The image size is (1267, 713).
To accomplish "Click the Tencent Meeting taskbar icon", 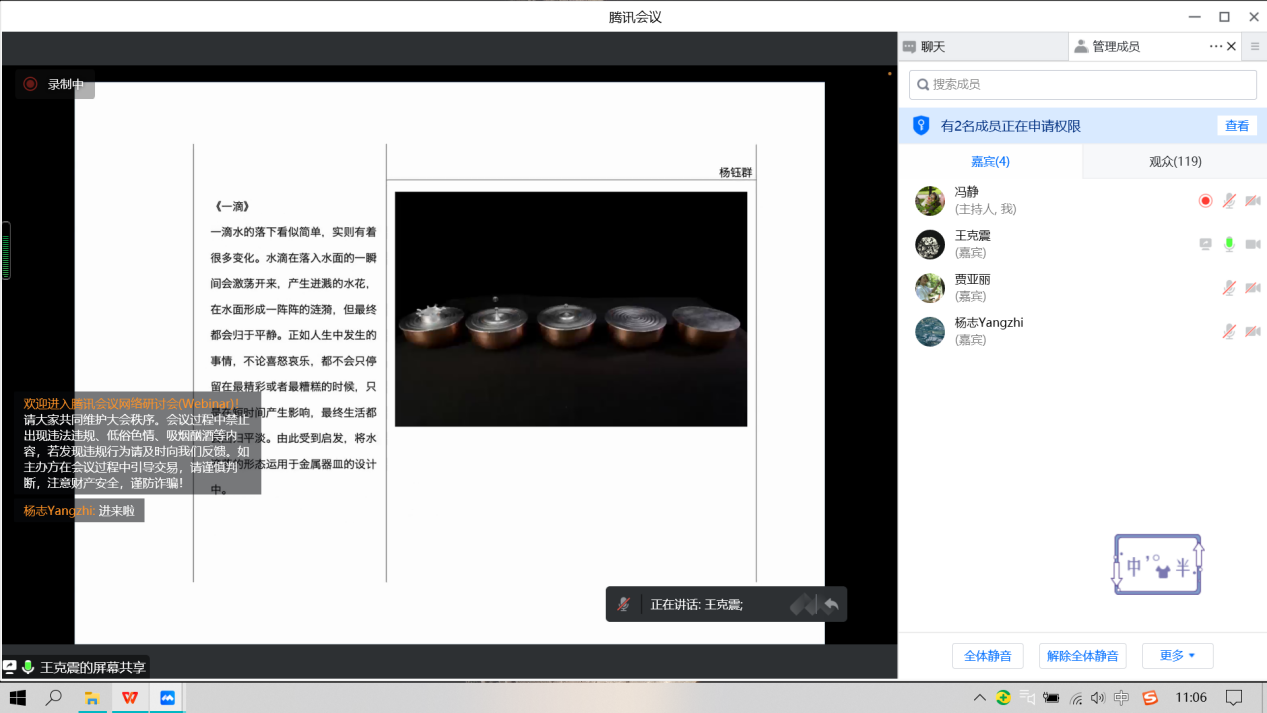I will [167, 697].
